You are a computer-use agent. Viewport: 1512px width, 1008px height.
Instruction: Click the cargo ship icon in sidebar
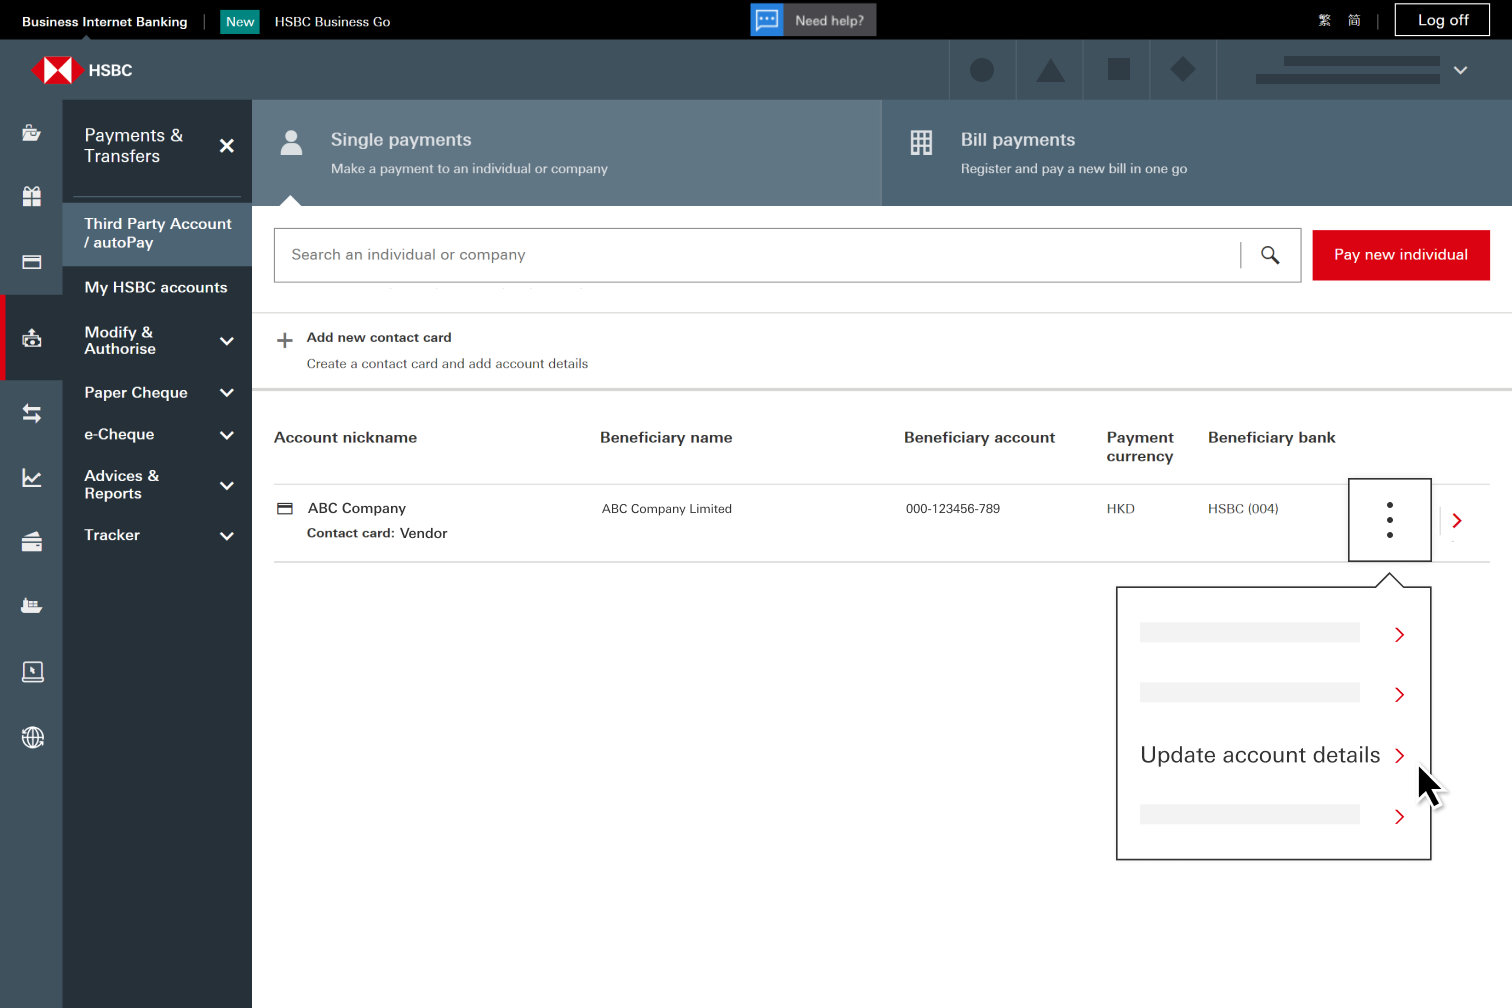pyautogui.click(x=32, y=606)
